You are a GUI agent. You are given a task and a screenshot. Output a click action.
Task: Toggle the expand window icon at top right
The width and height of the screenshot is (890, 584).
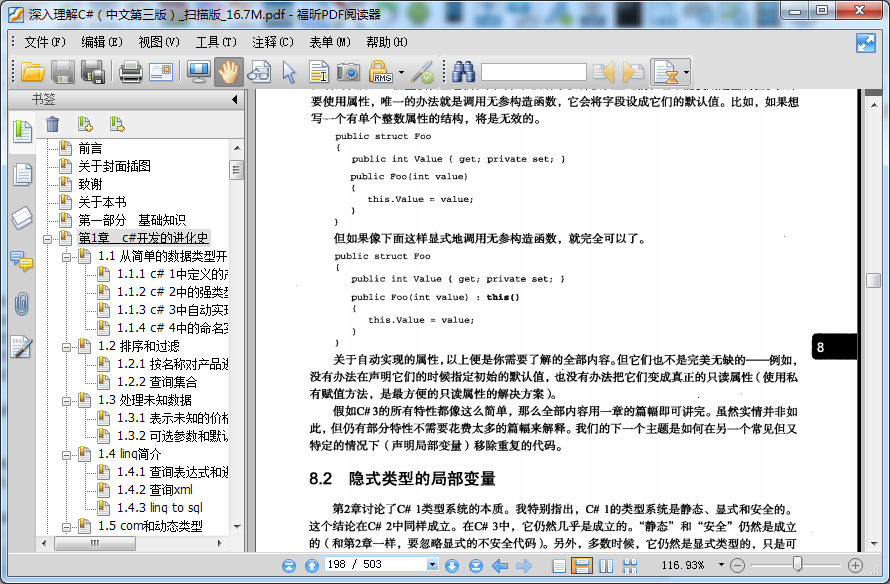[x=866, y=43]
